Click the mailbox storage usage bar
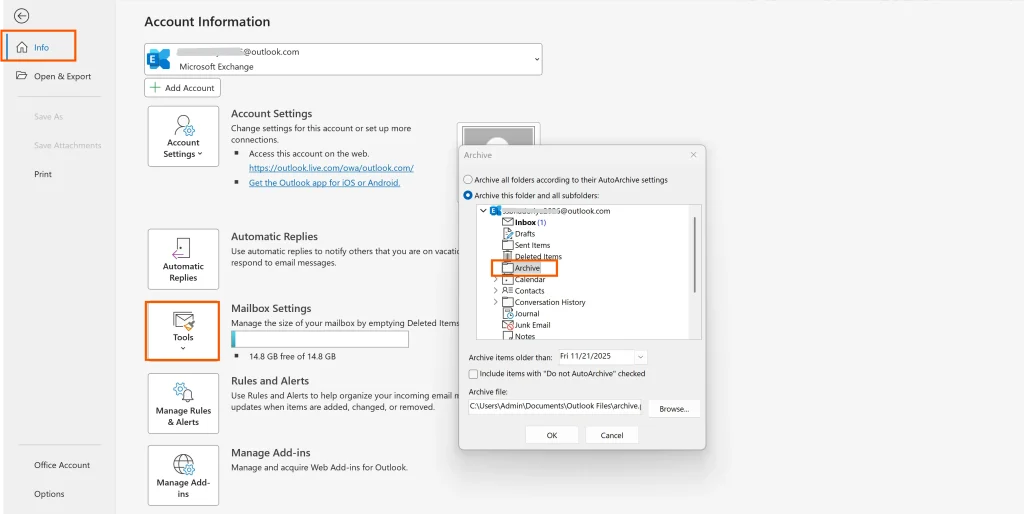The image size is (1024, 514). tap(320, 339)
